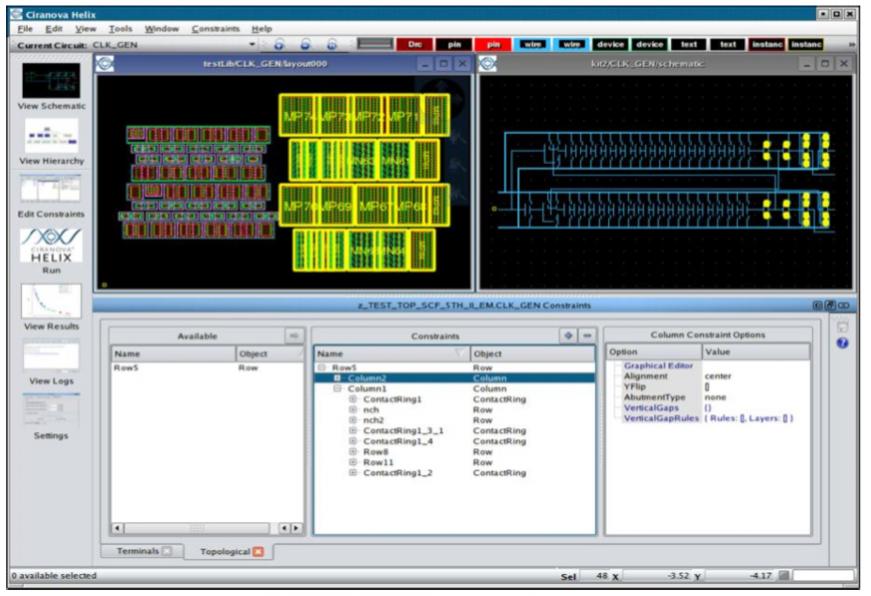The image size is (871, 596).
Task: Click the Alignment value 'center'
Action: tap(718, 376)
